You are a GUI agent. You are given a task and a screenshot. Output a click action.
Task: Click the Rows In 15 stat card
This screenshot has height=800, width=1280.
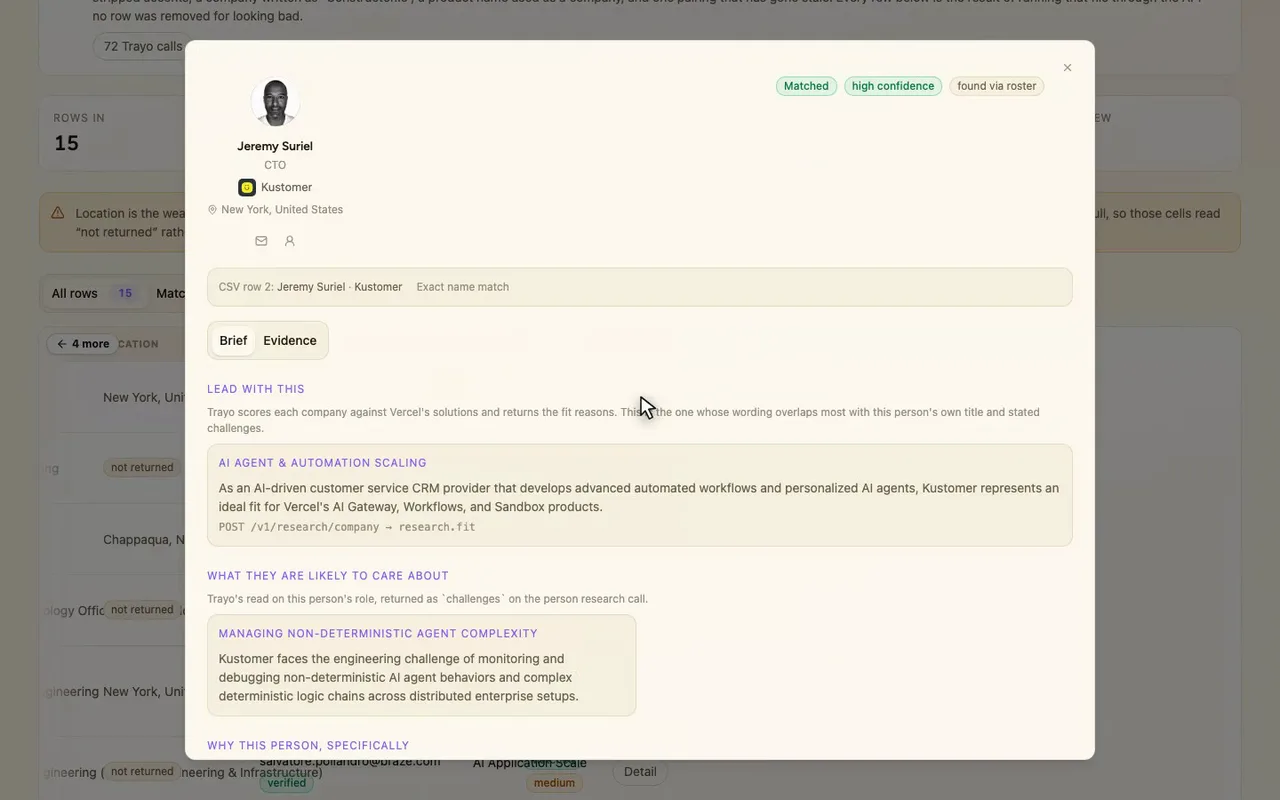(x=112, y=133)
